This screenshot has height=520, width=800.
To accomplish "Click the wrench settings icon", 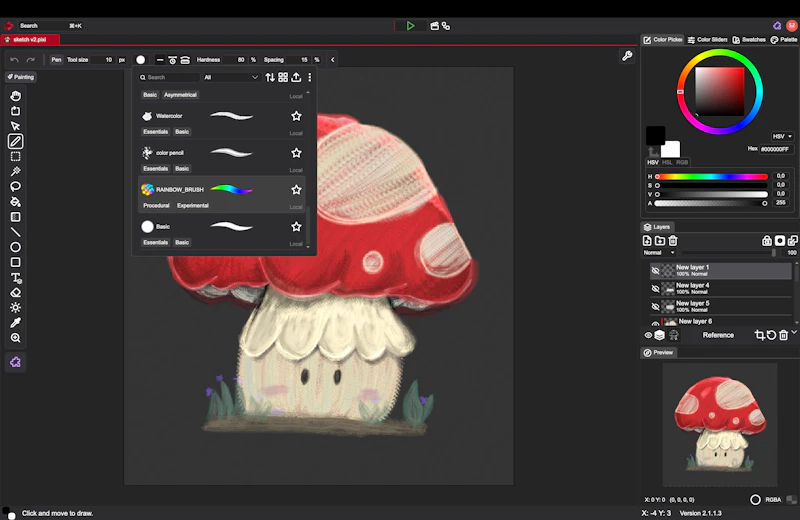I will (627, 56).
